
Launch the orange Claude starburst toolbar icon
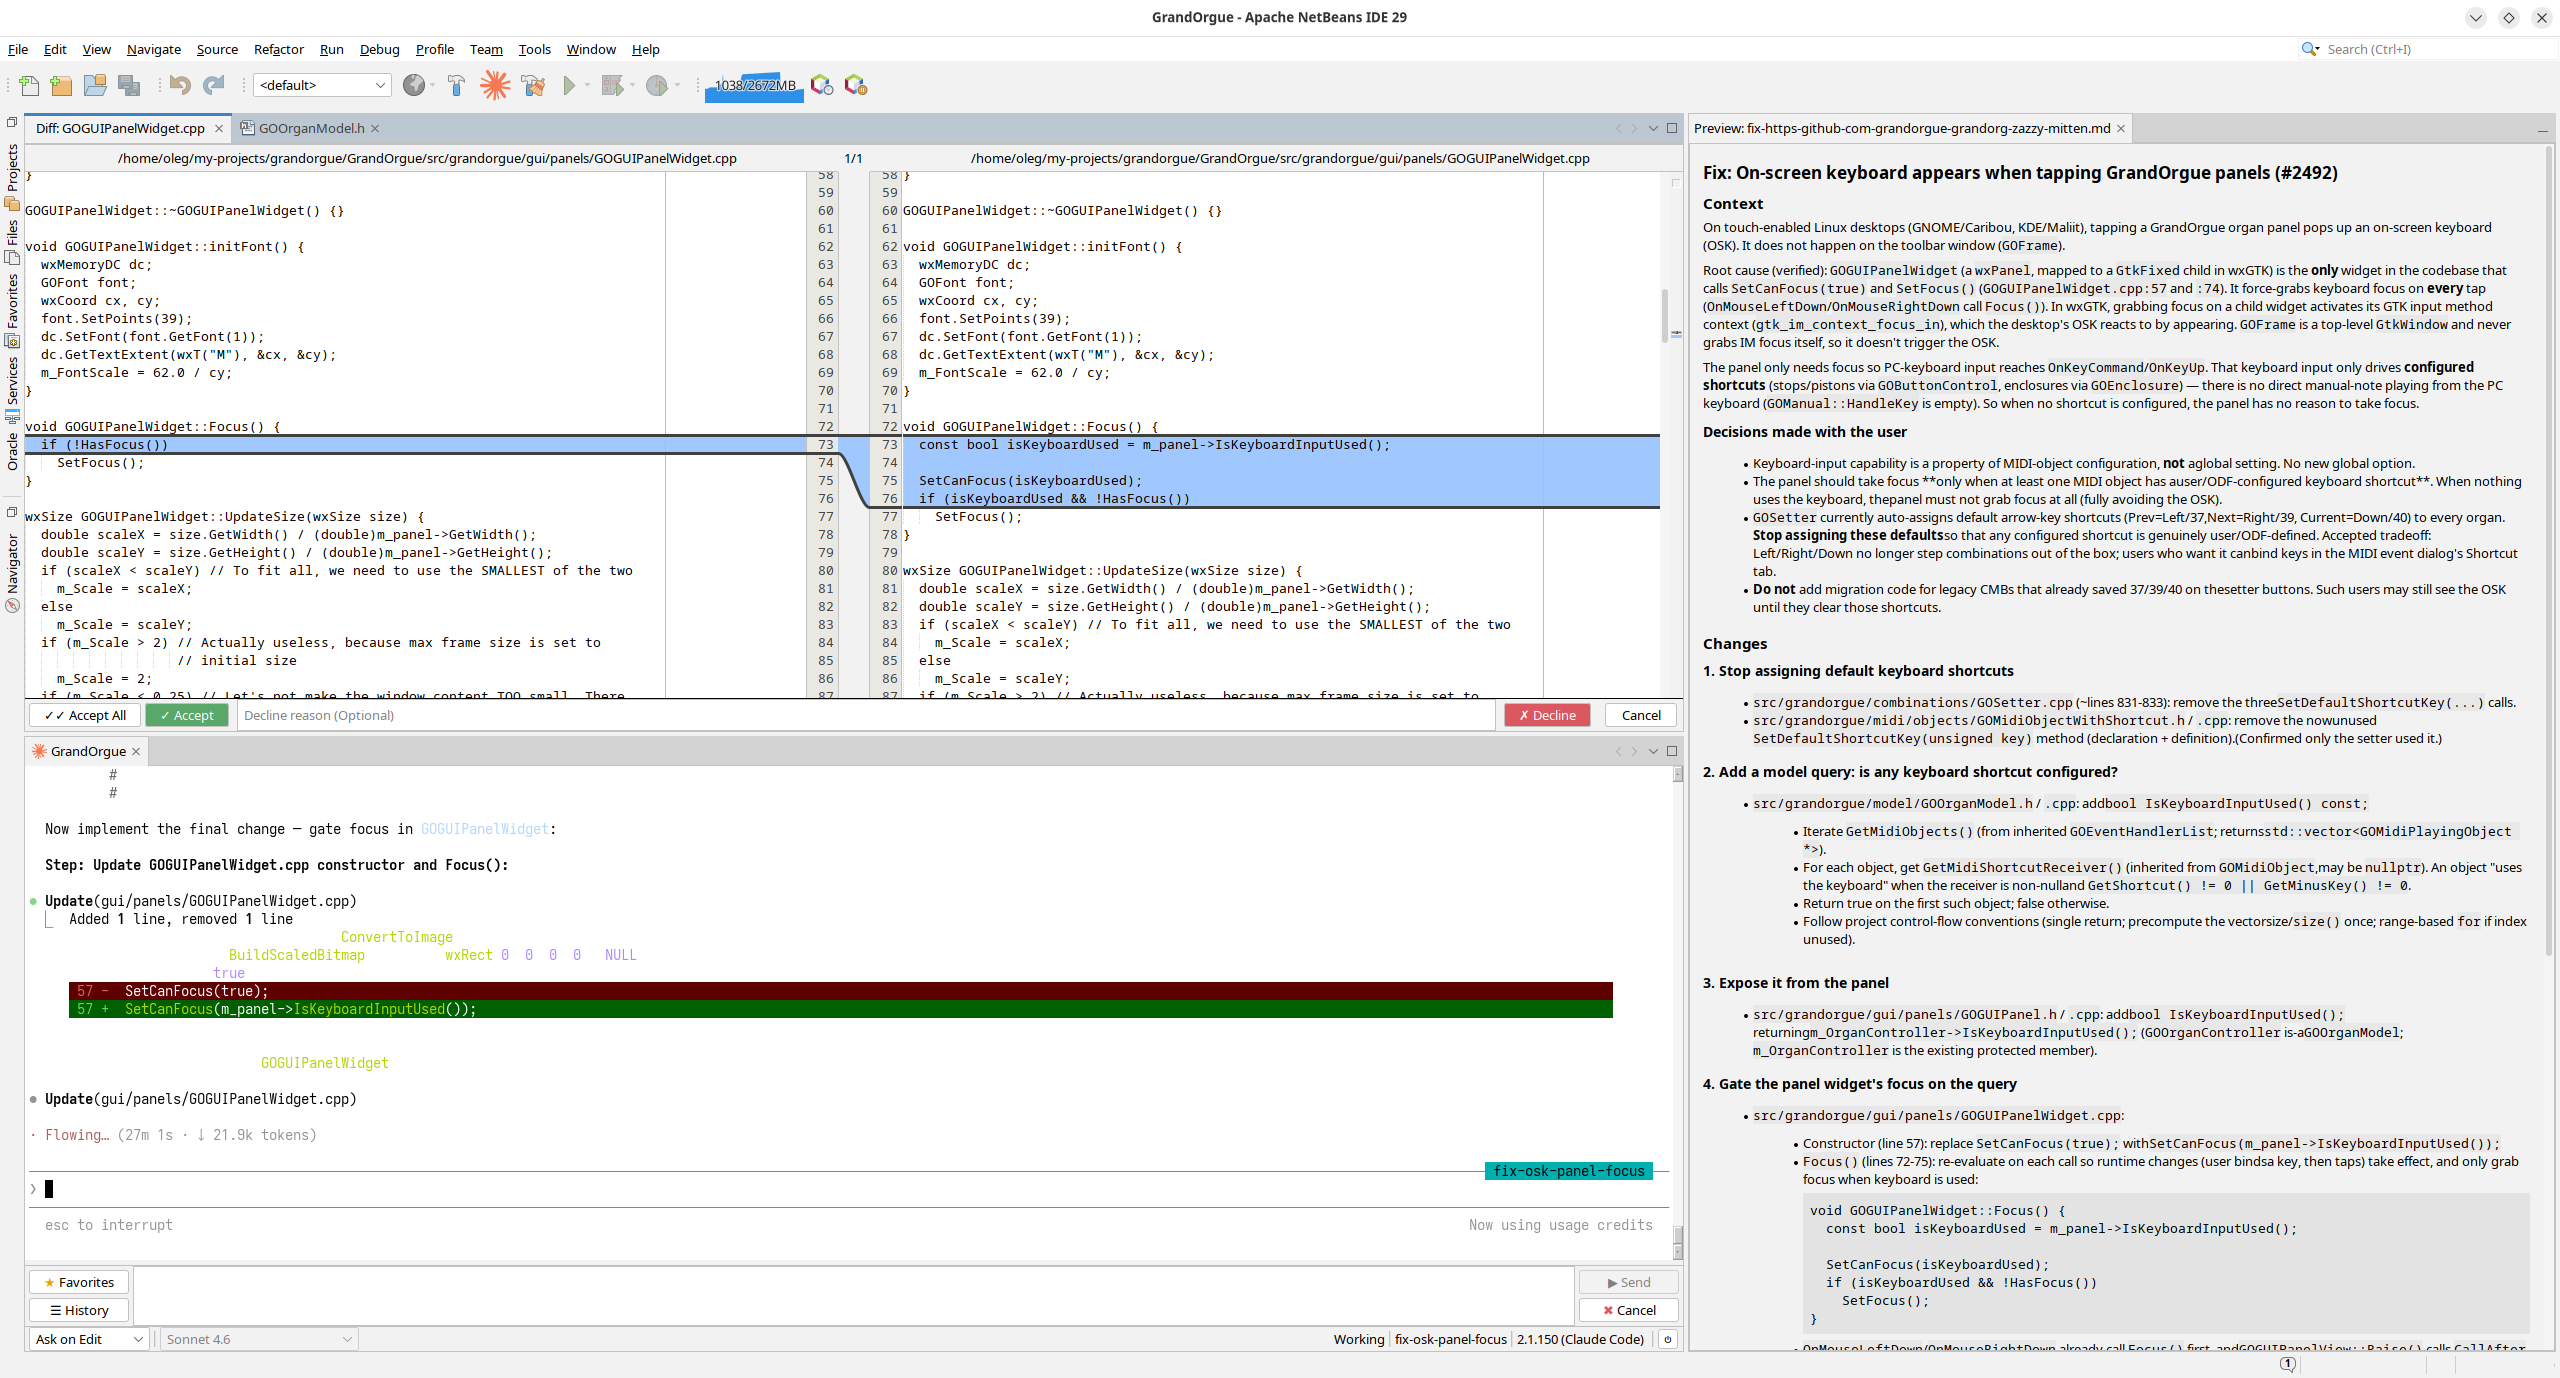tap(495, 86)
